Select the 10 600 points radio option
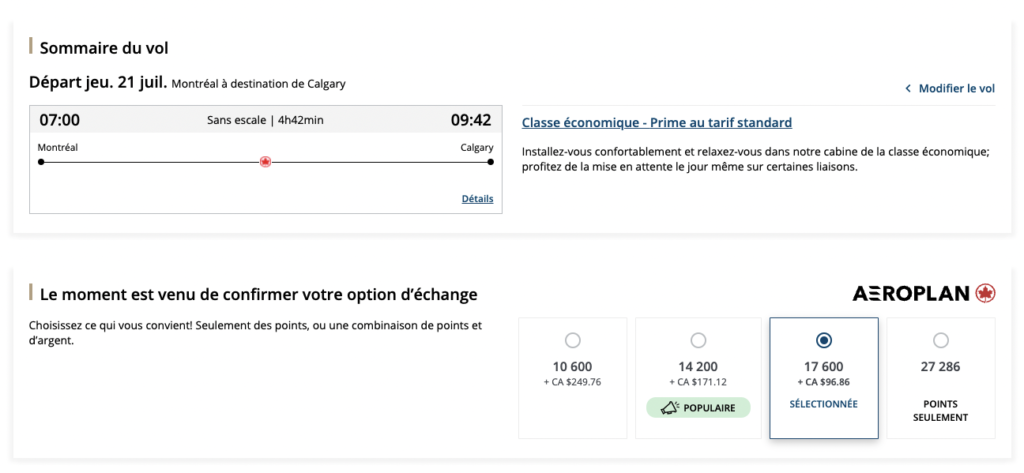 [x=573, y=340]
